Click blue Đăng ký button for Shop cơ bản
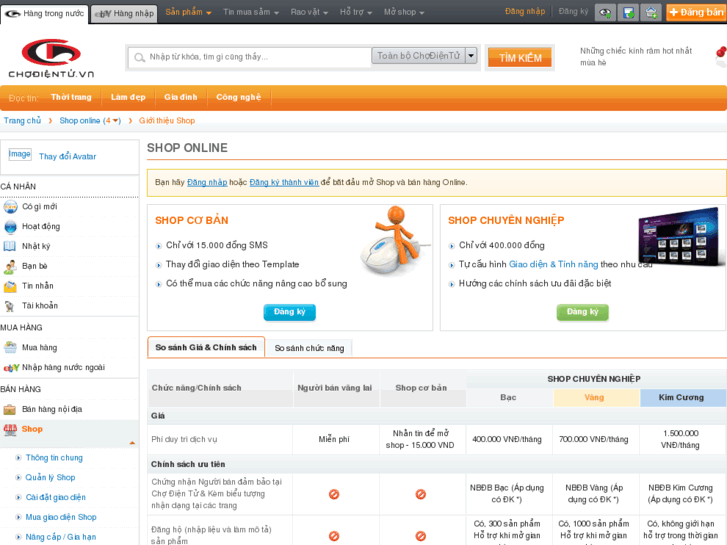The height and width of the screenshot is (545, 727). point(290,312)
